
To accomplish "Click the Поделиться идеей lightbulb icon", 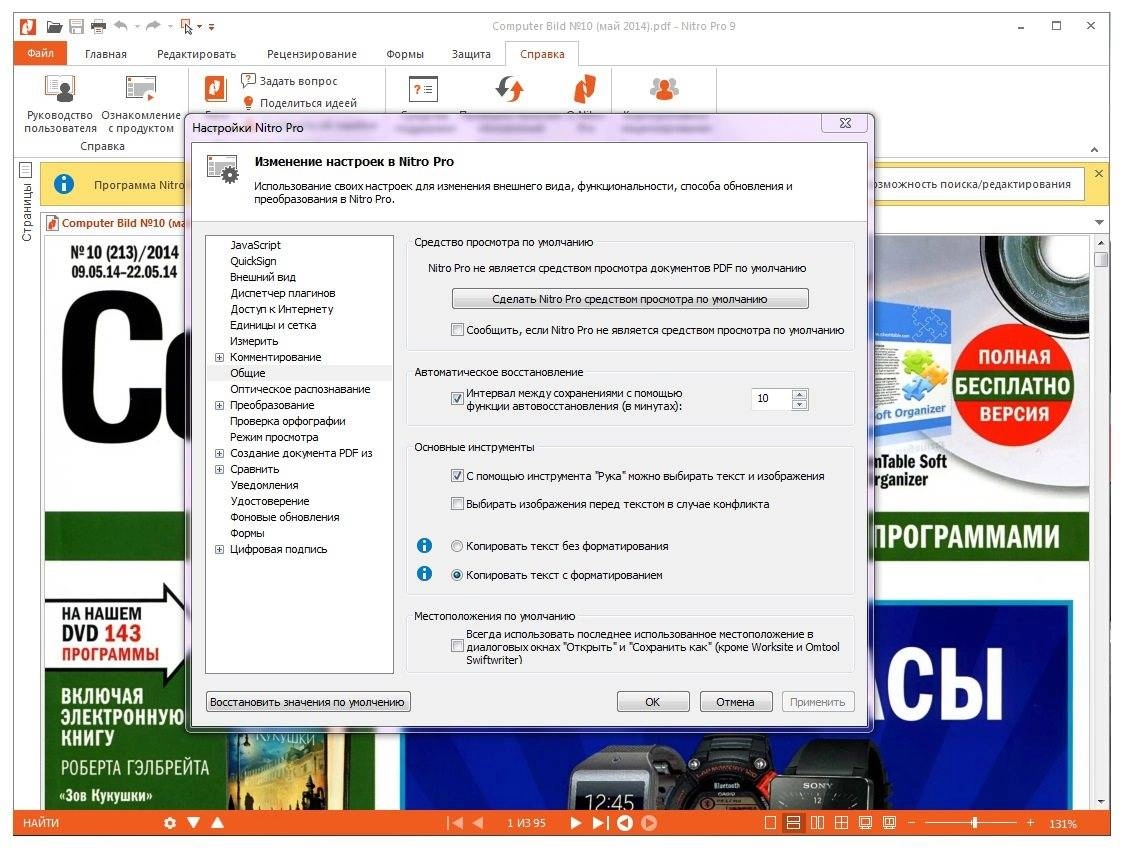I will [x=248, y=103].
